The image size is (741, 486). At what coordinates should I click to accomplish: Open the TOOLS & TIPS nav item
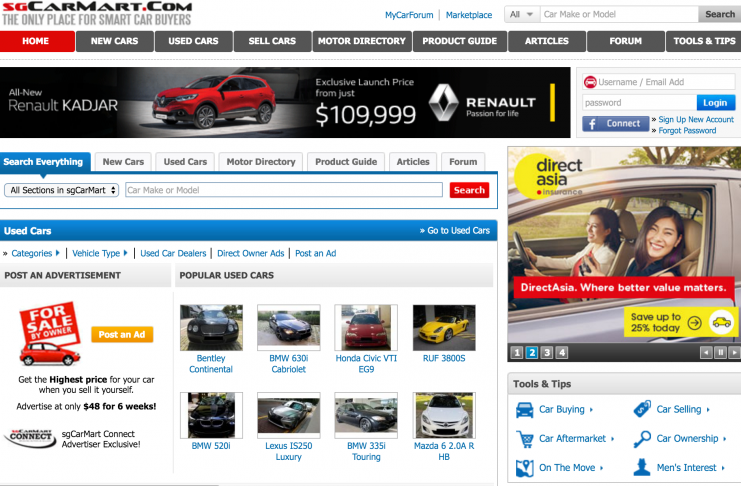[704, 41]
